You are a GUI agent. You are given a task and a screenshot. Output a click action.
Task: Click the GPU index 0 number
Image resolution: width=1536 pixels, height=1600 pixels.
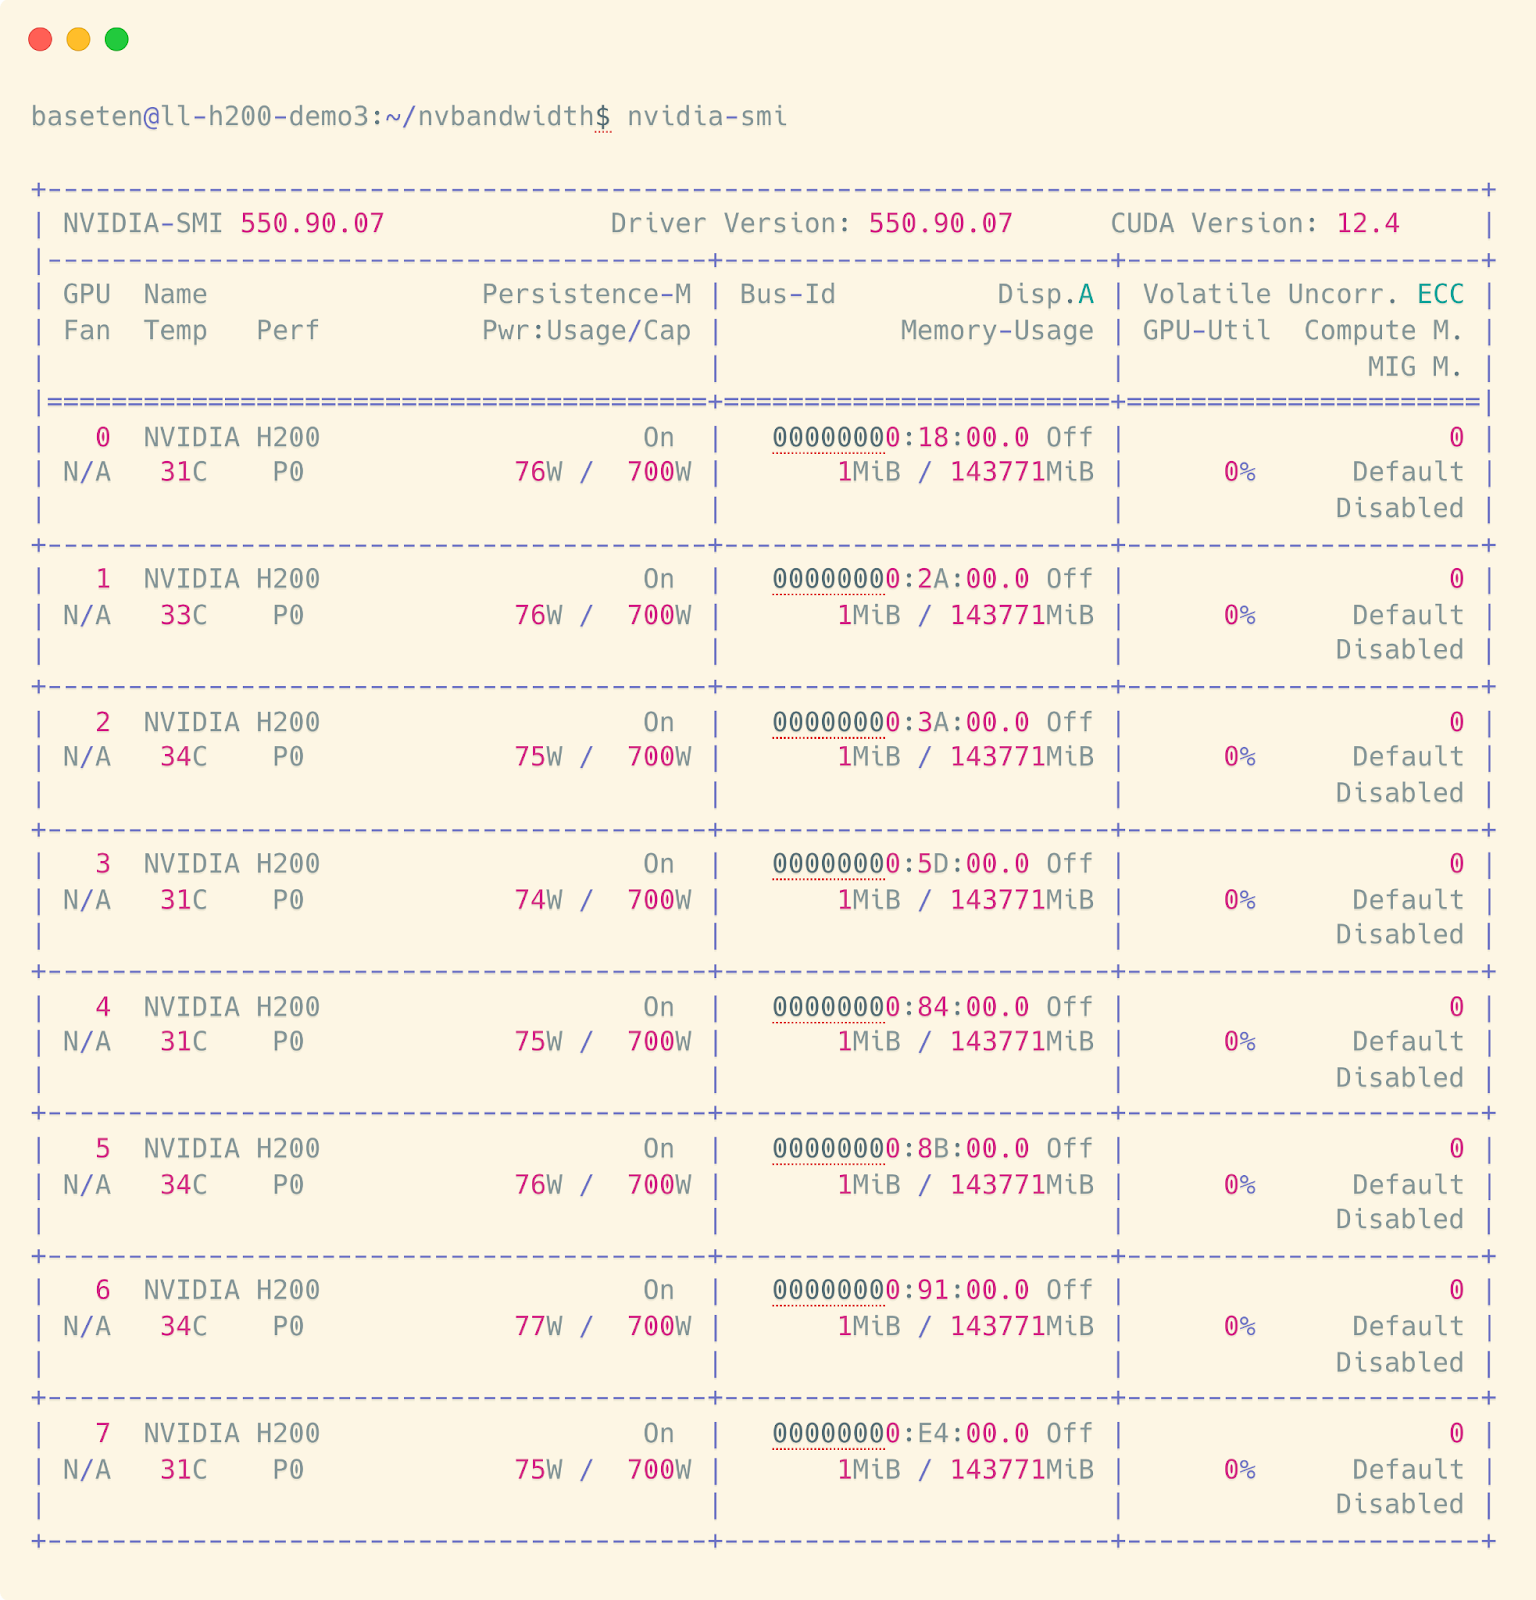tap(103, 437)
